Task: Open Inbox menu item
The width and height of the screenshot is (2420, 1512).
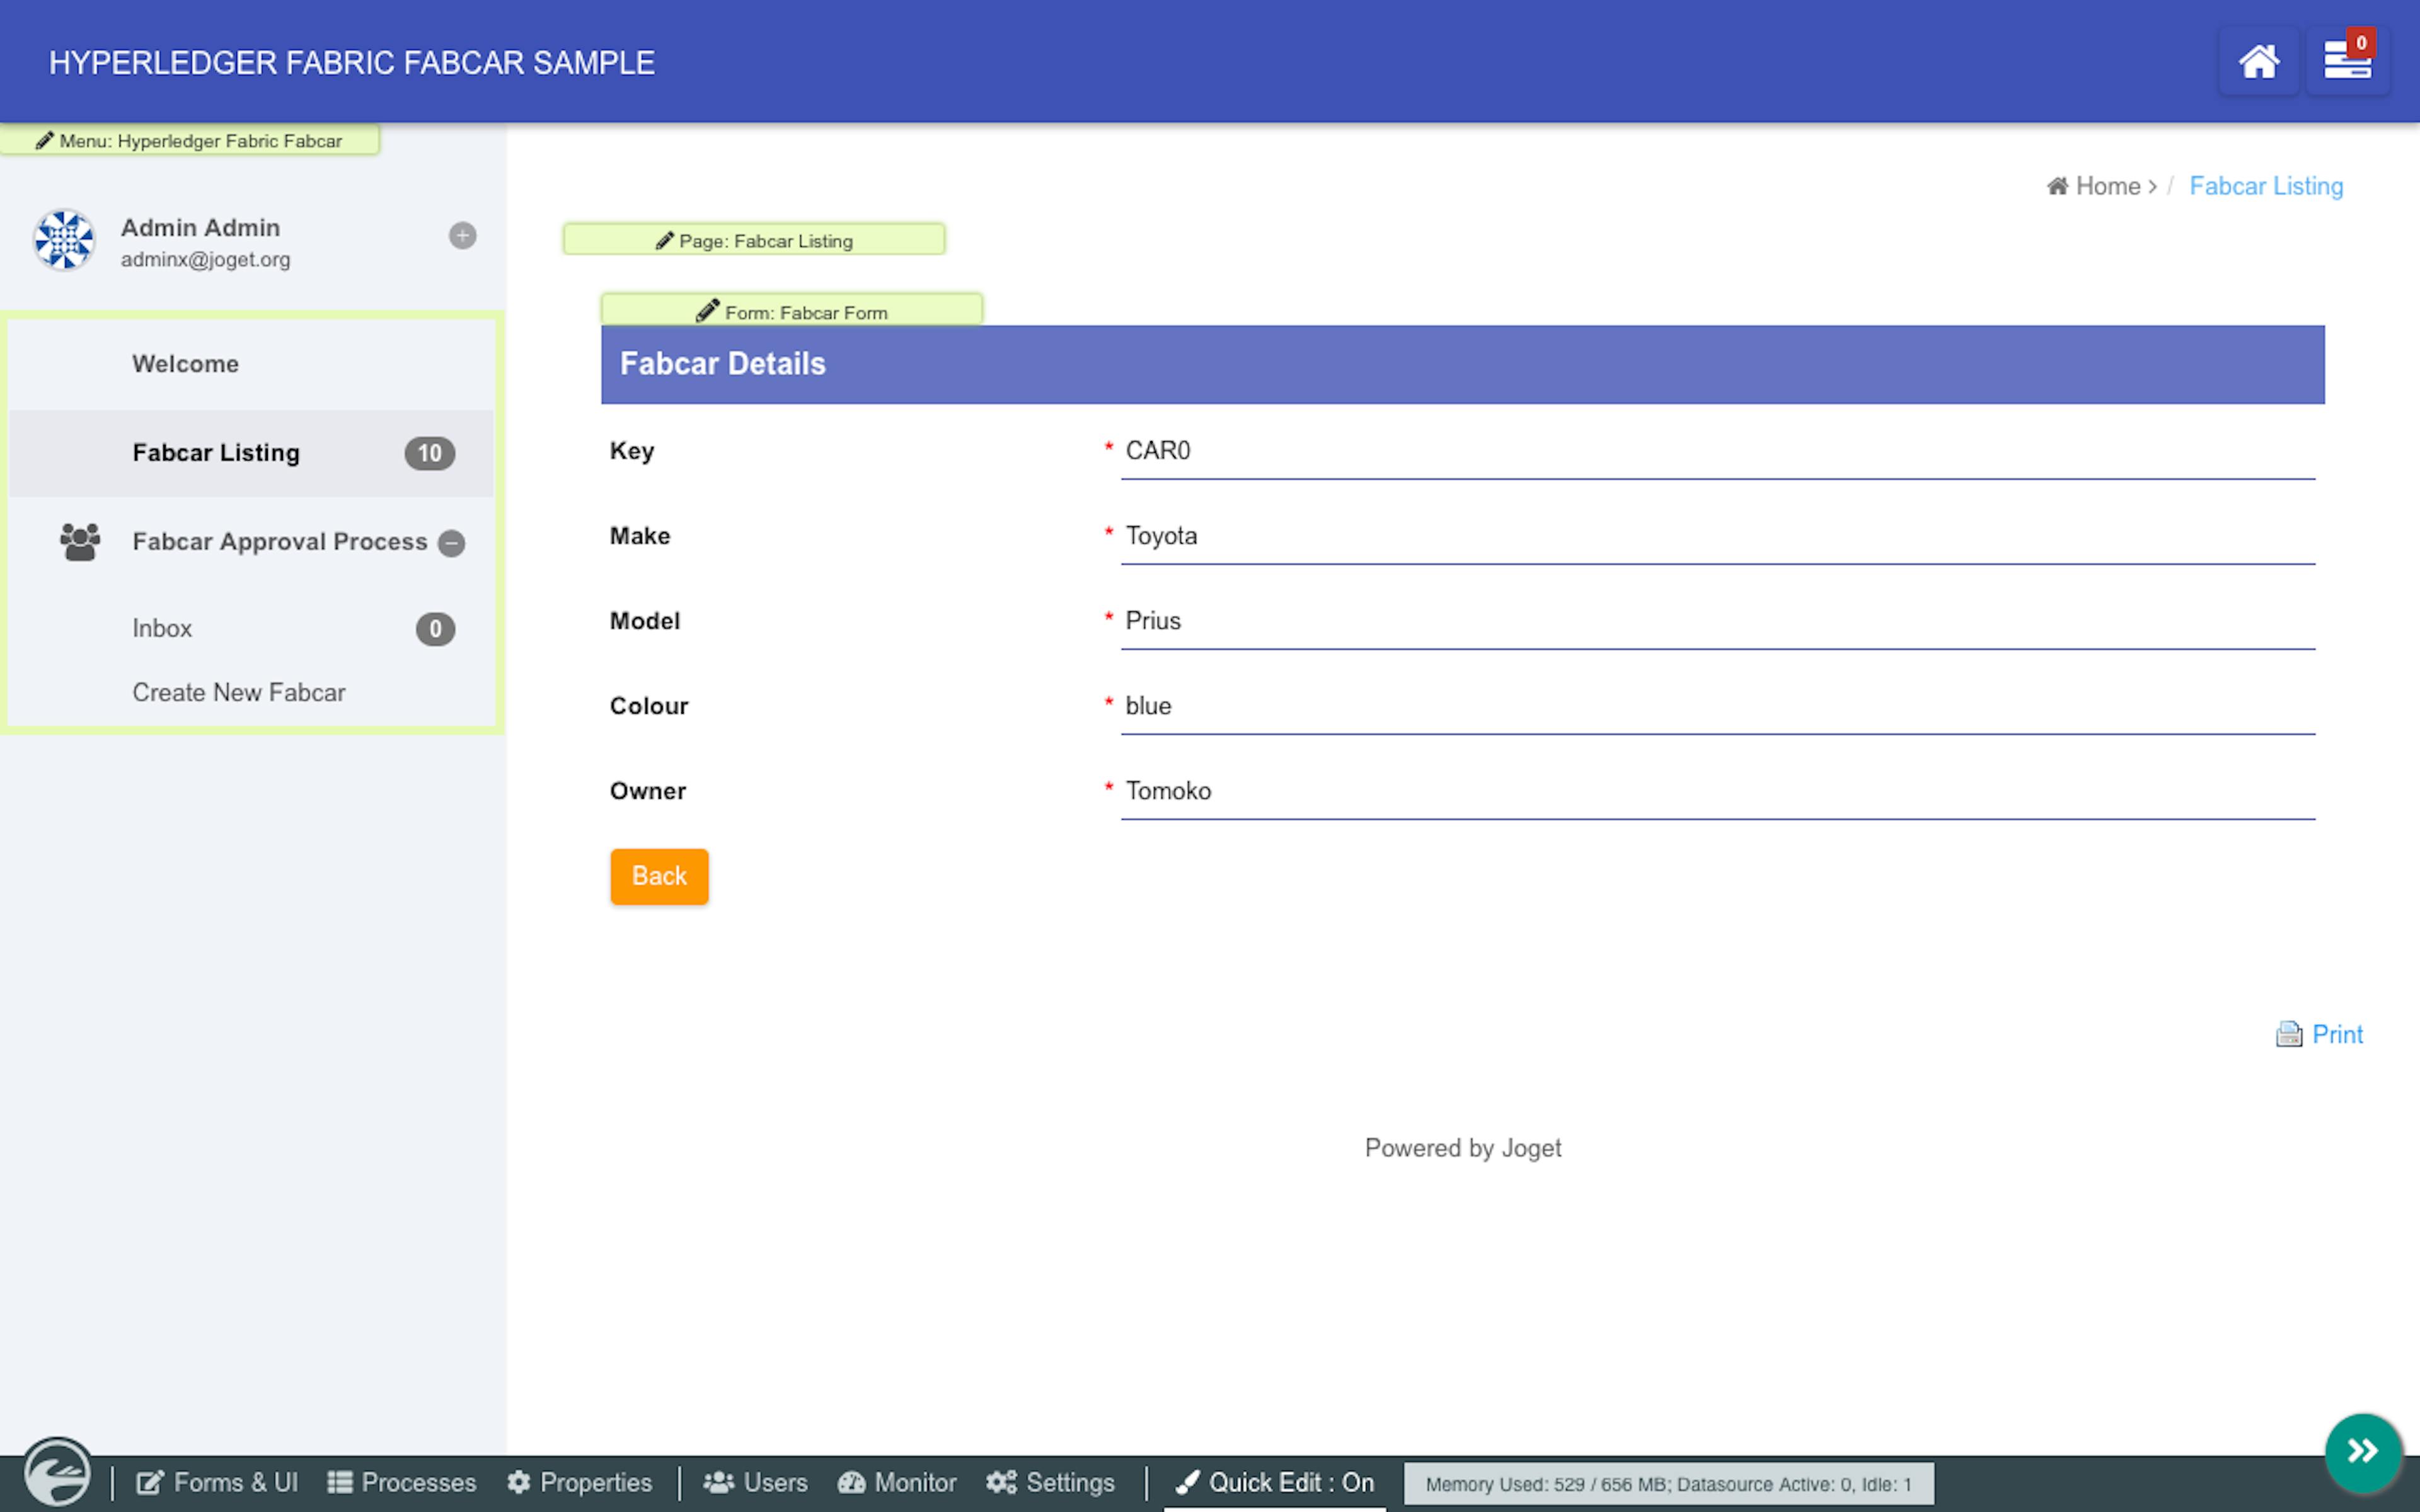Action: tap(162, 628)
